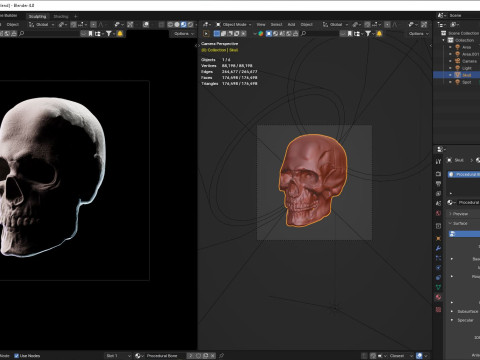Open the Object properties tab
The image size is (480, 360).
coord(438,238)
